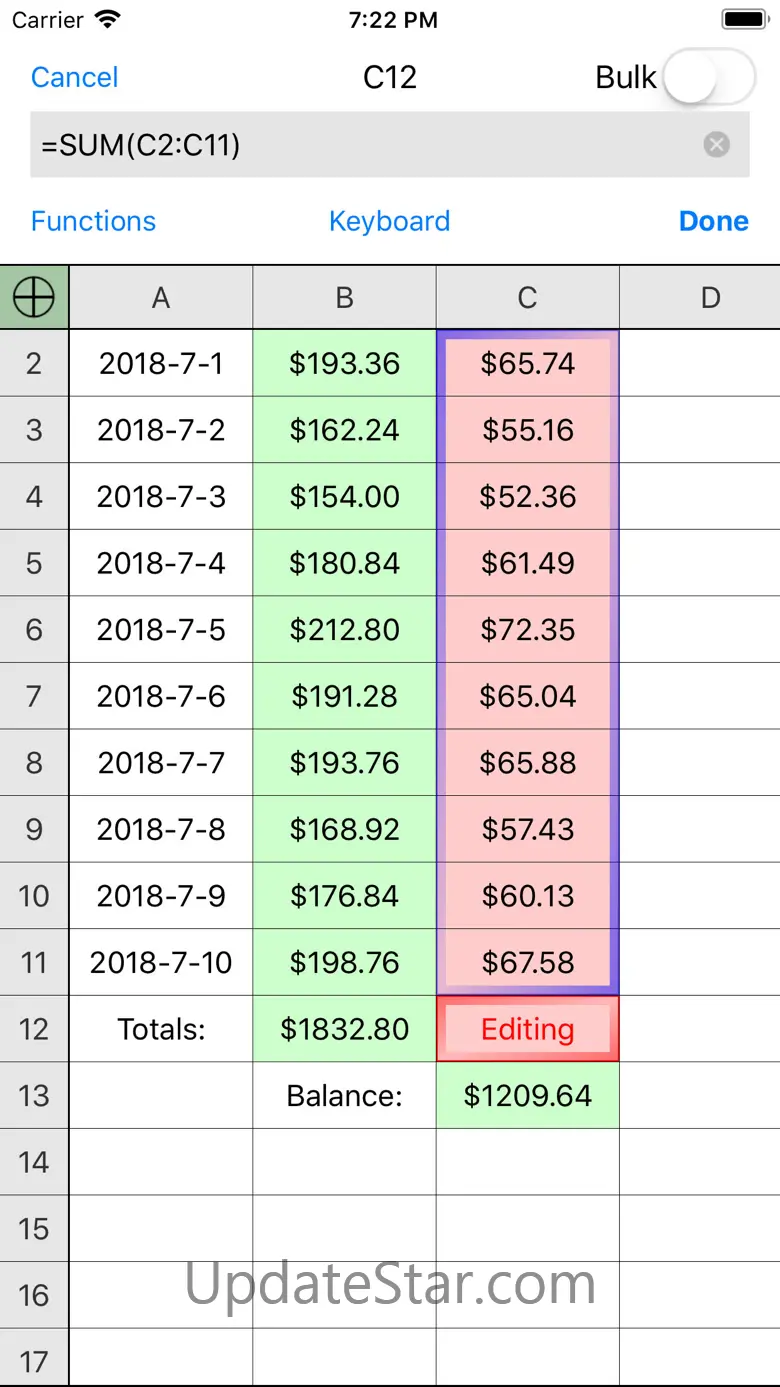
Task: Select column B header
Action: click(344, 297)
